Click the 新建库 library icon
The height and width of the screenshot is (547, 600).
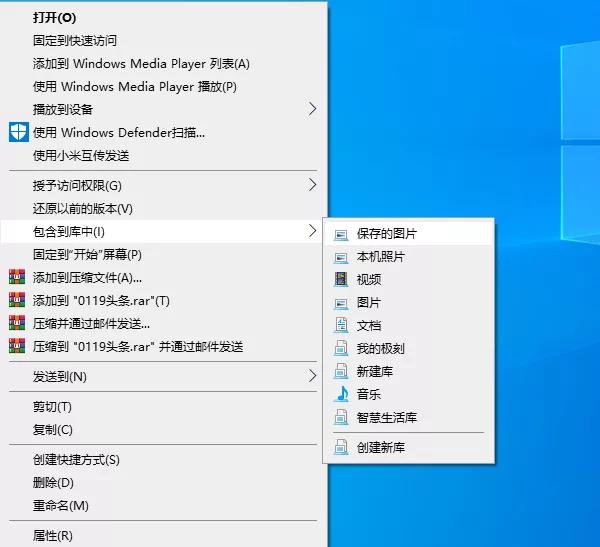coord(341,371)
